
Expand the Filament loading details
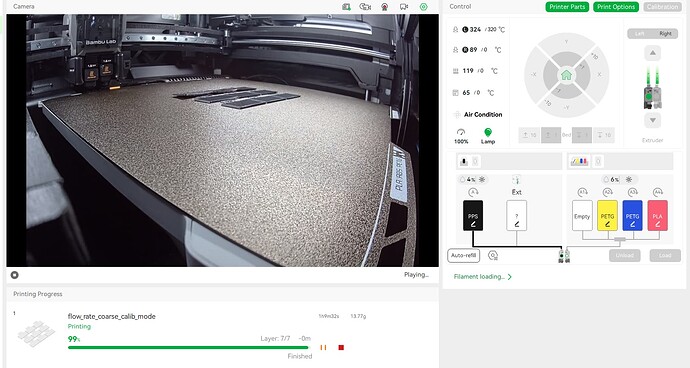tap(483, 277)
